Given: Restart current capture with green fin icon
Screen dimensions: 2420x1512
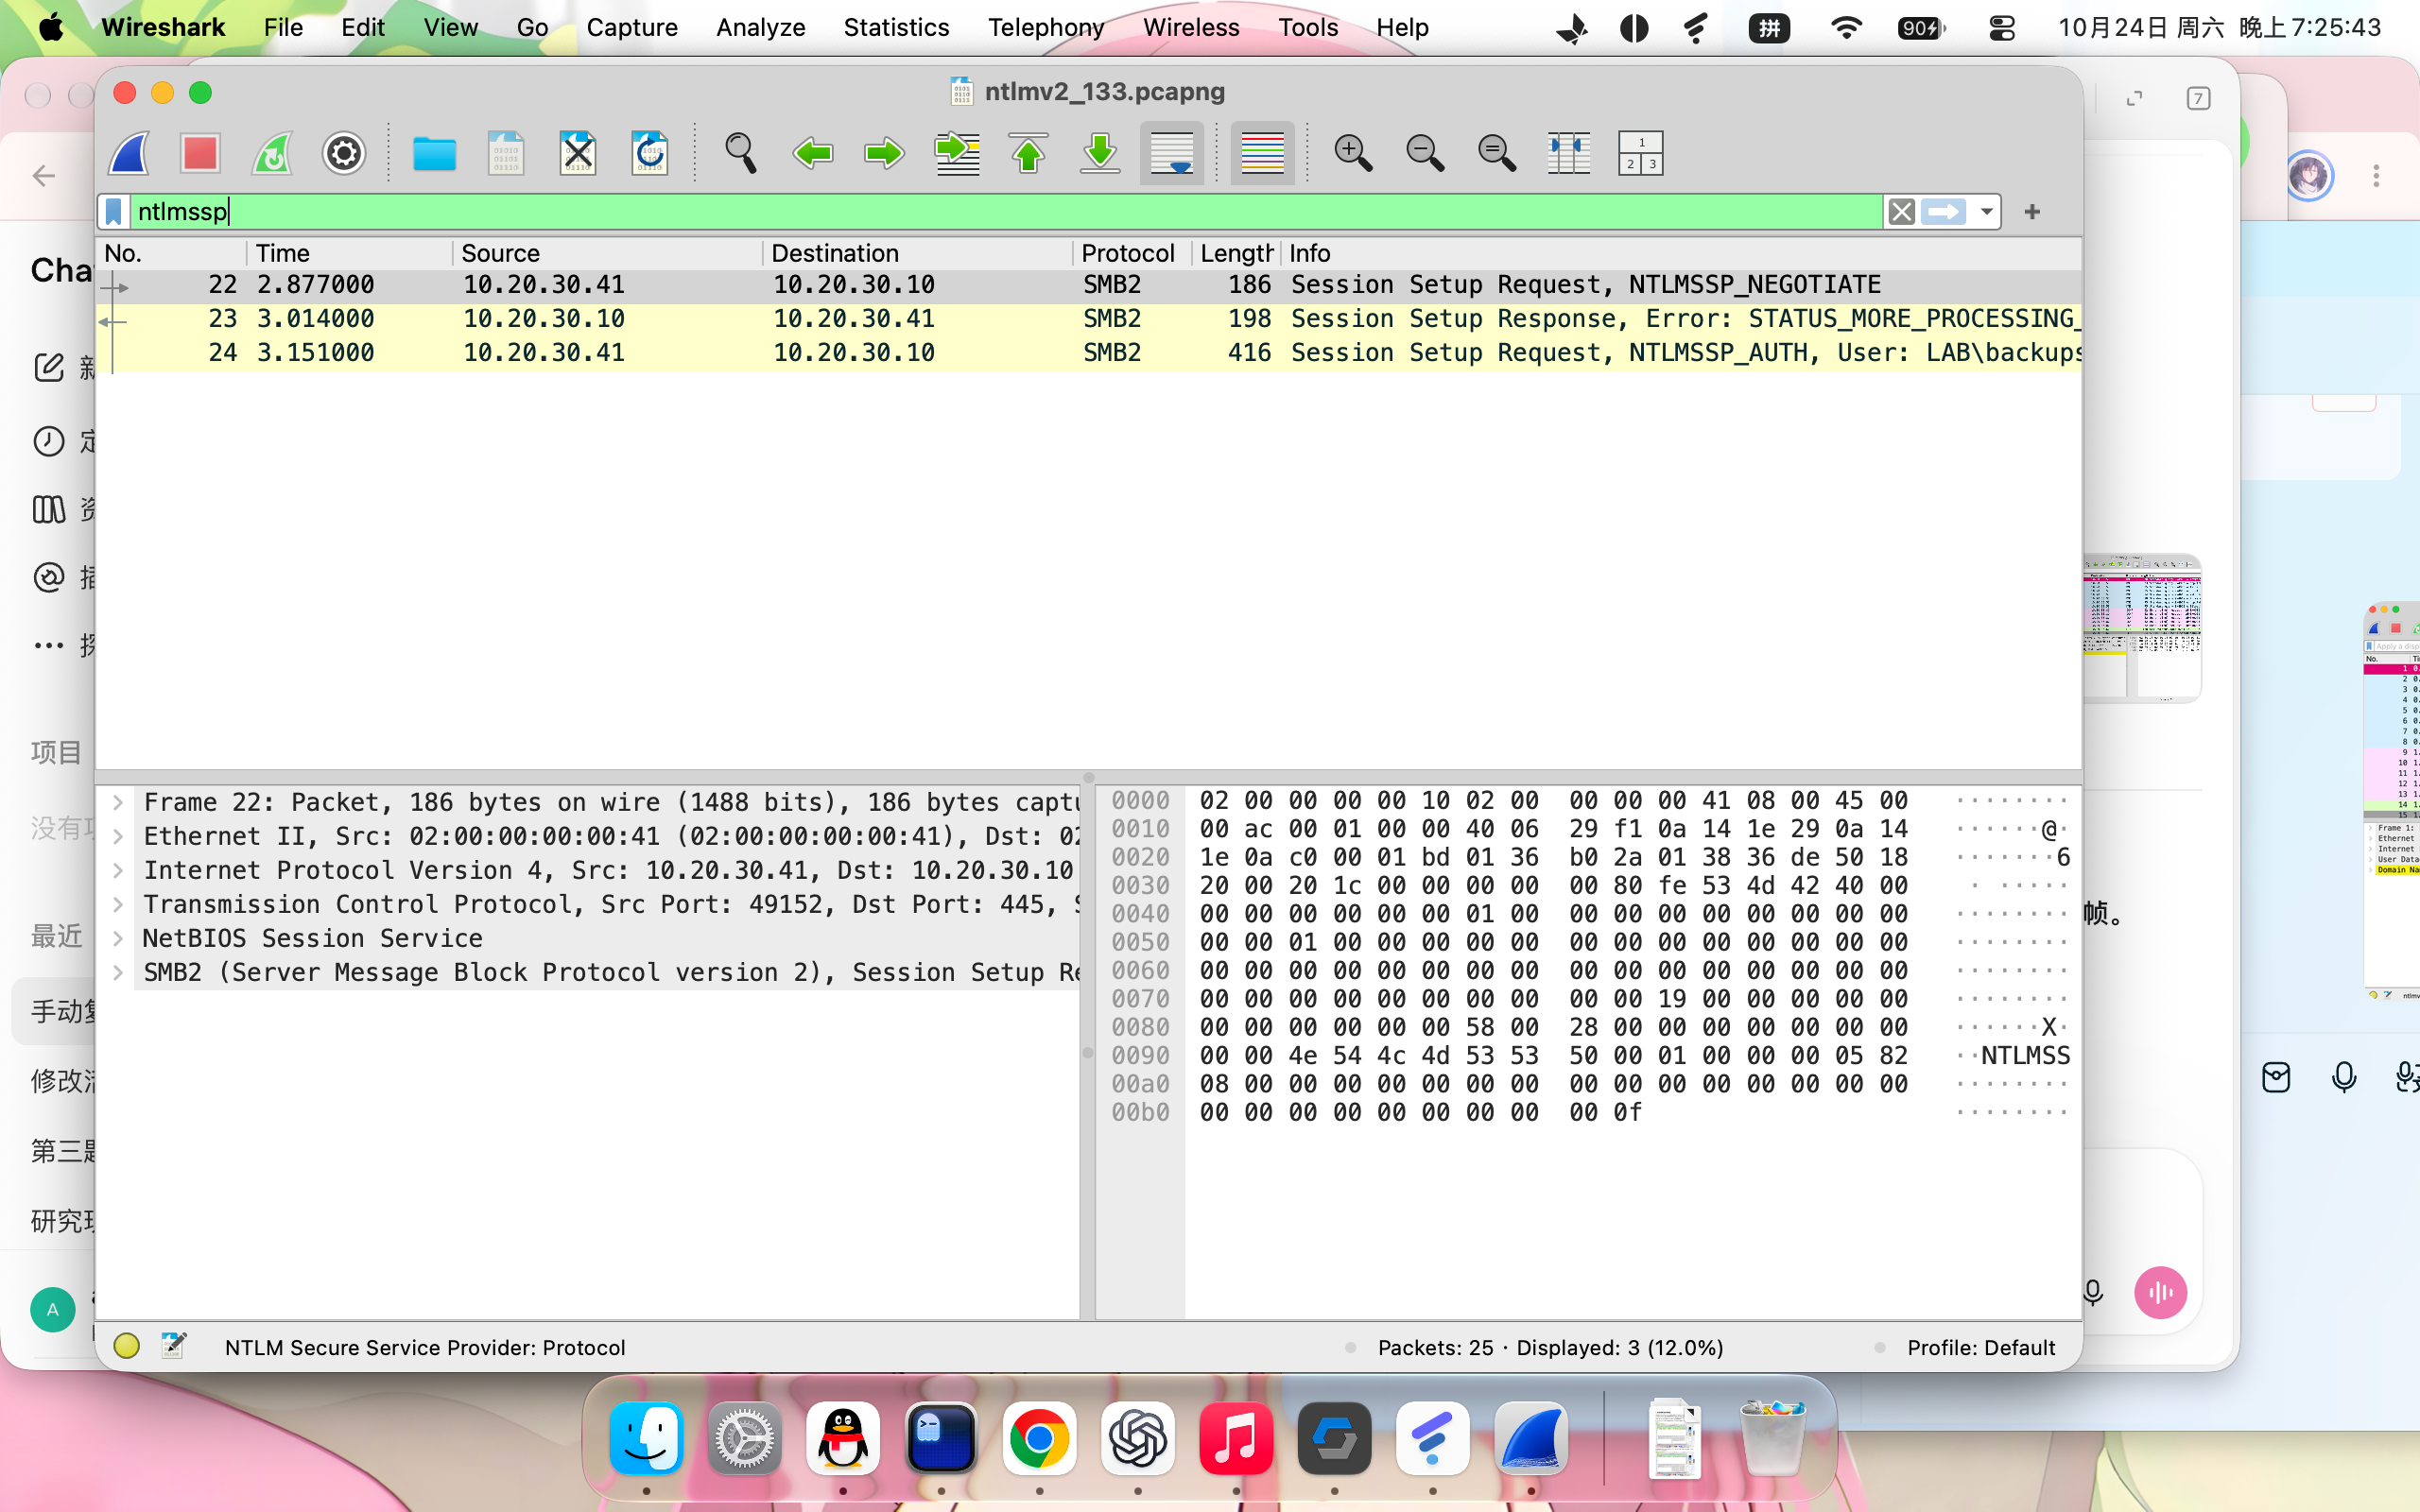Looking at the screenshot, I should (x=272, y=153).
